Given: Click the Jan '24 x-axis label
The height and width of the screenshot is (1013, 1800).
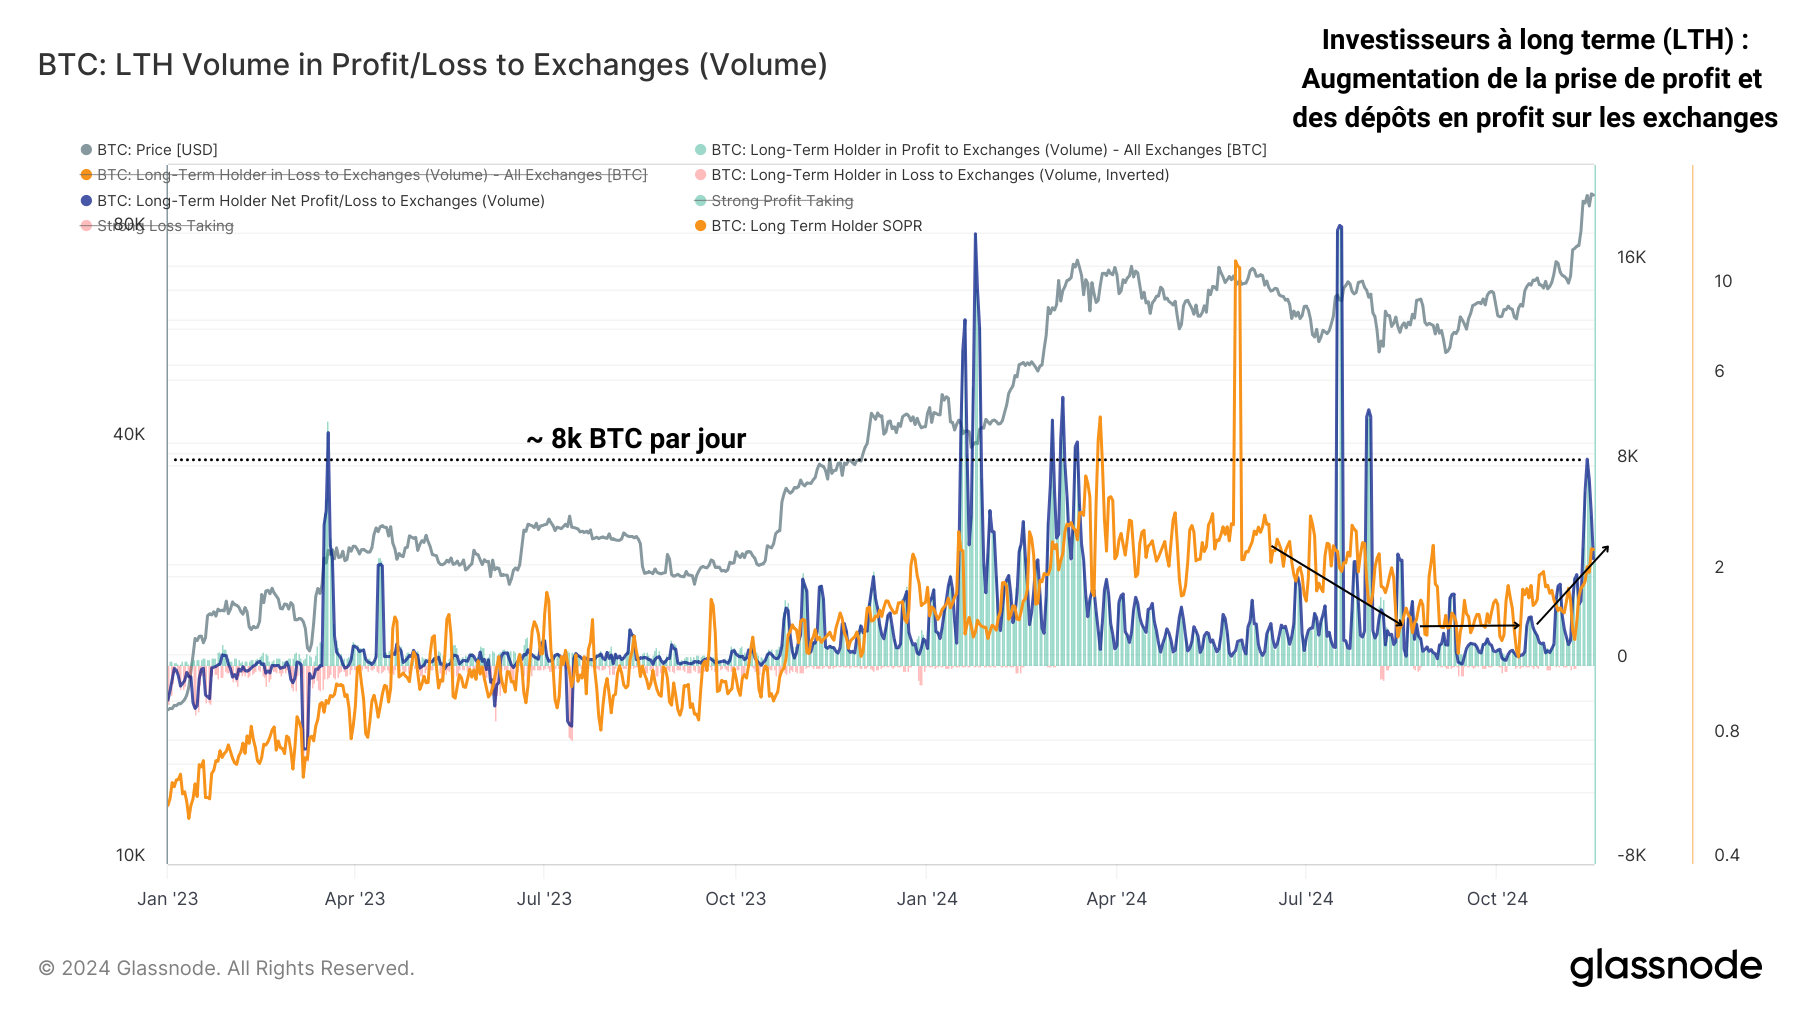Looking at the screenshot, I should (927, 899).
